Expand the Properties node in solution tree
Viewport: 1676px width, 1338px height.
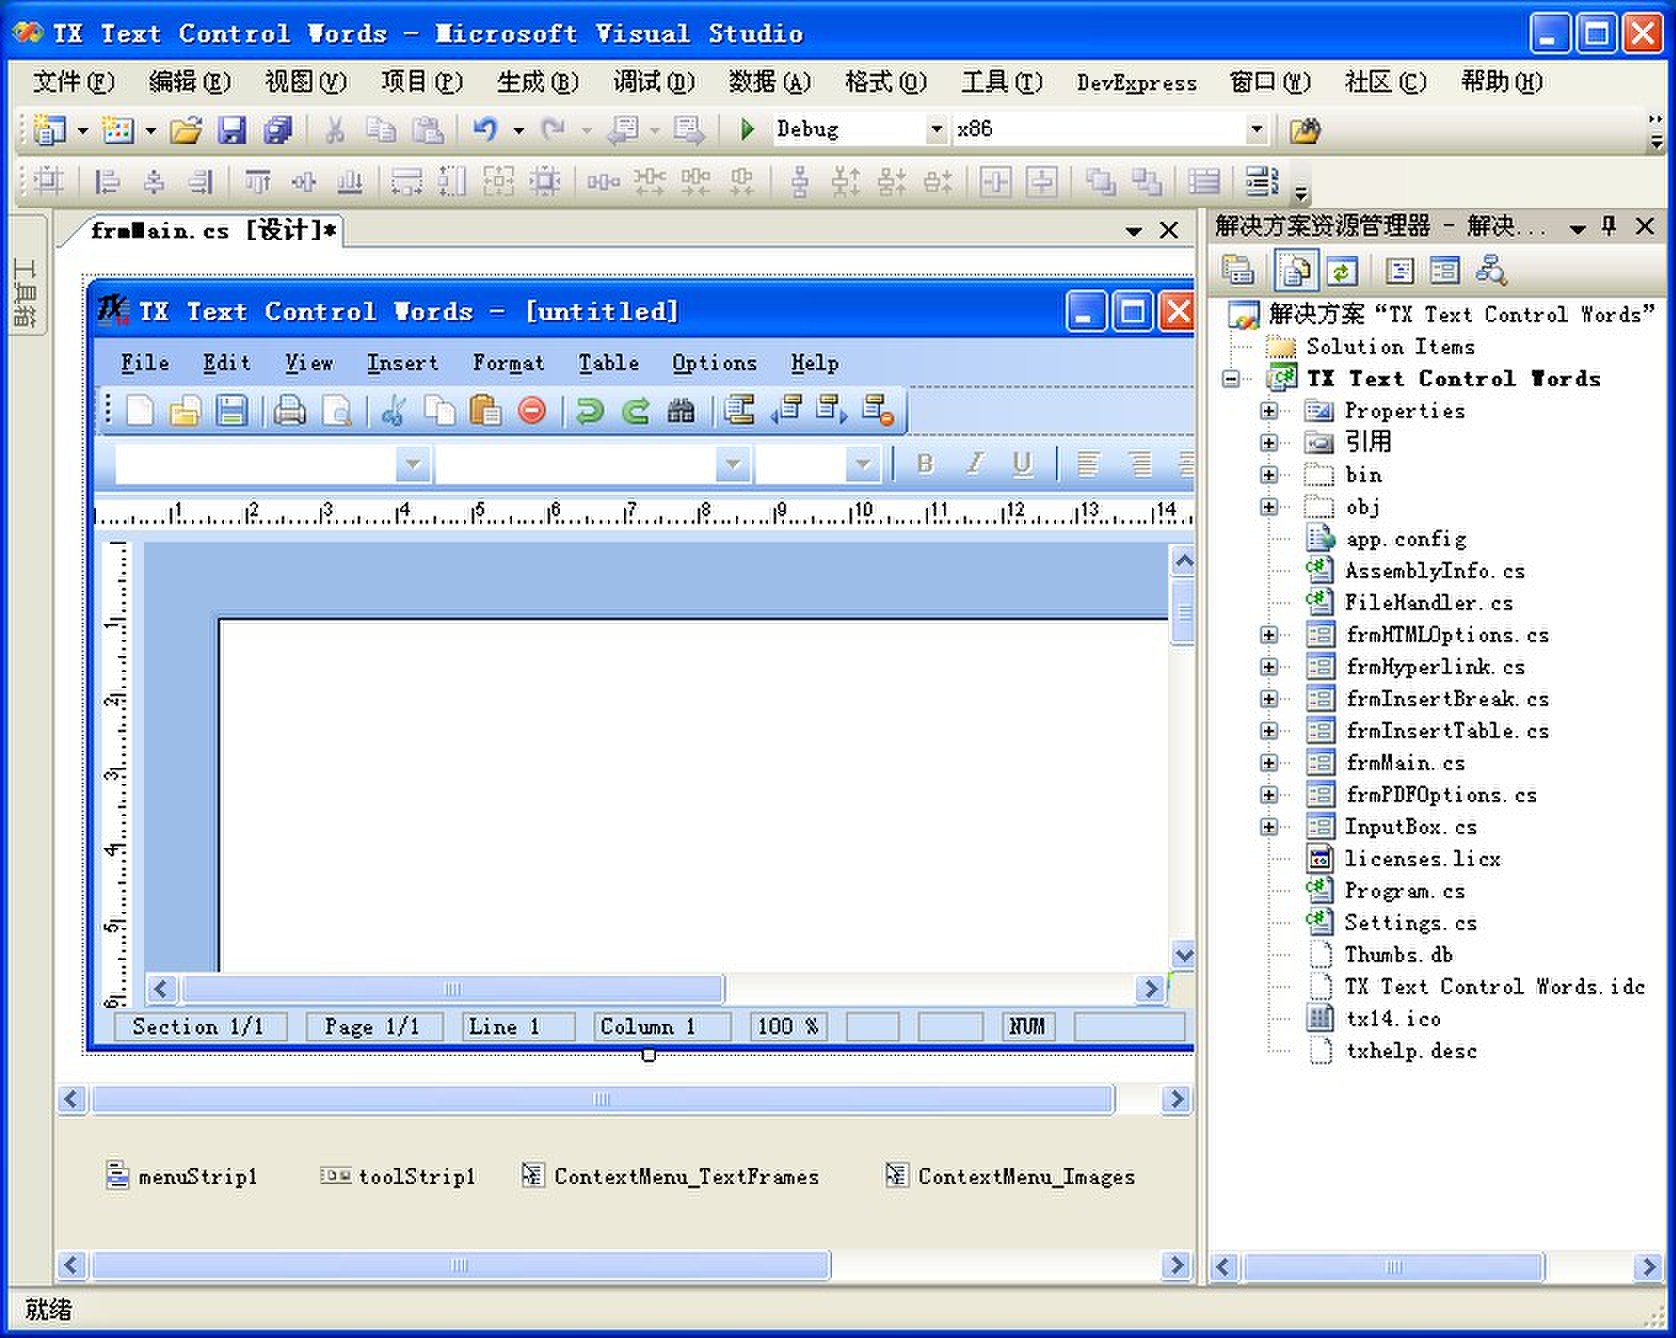pyautogui.click(x=1269, y=411)
